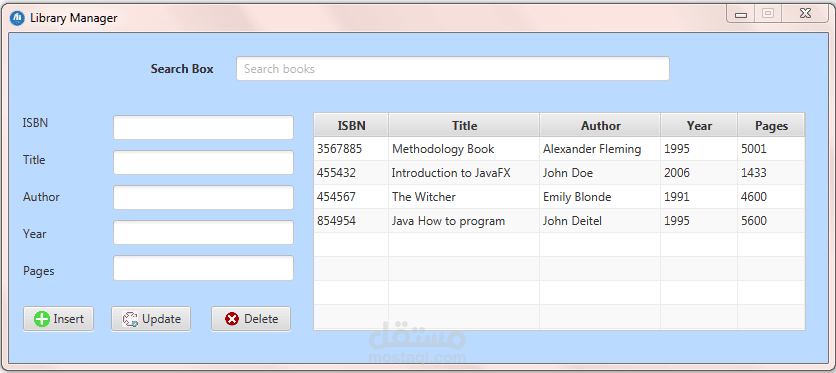Sort table by Title column header
This screenshot has height=373, width=836.
pyautogui.click(x=464, y=125)
